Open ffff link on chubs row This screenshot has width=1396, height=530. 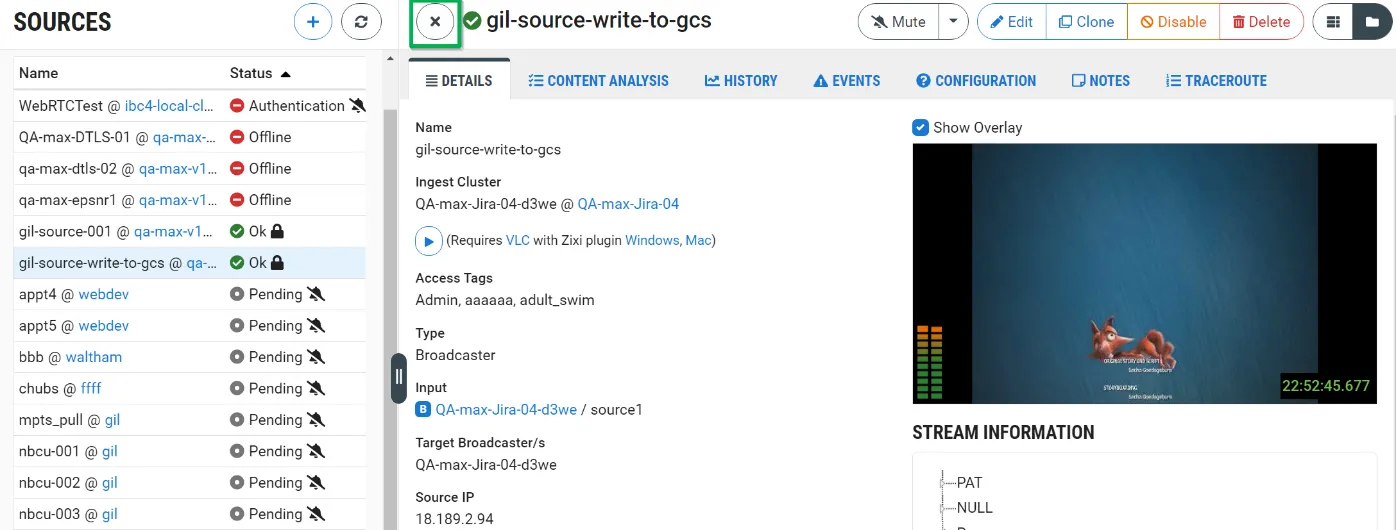pos(91,388)
